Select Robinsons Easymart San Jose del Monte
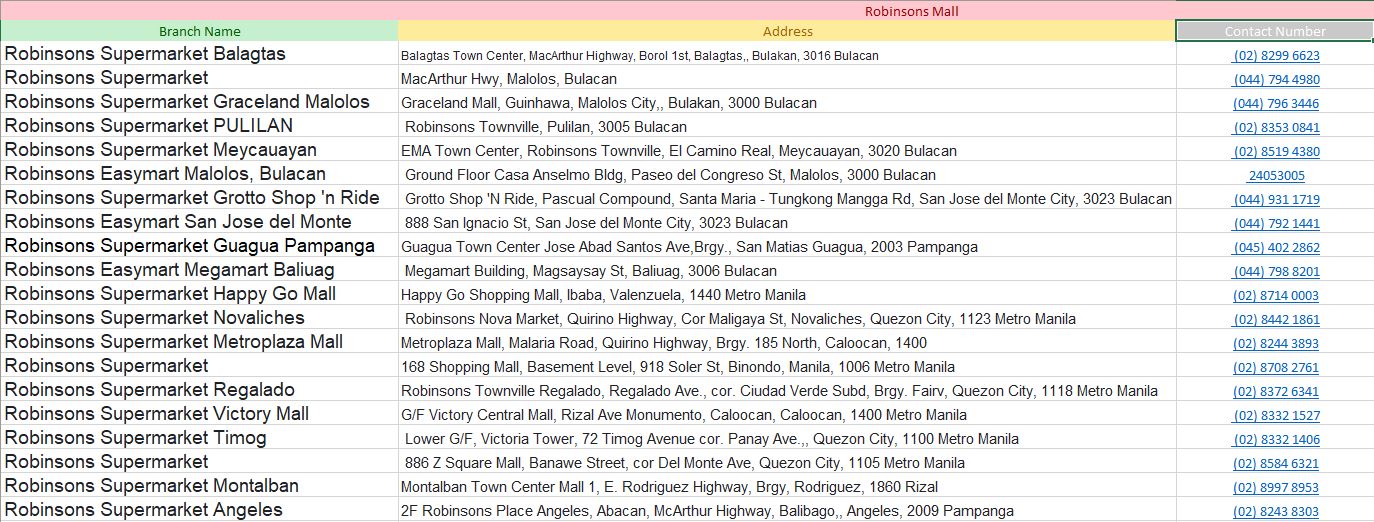1374x522 pixels. pyautogui.click(x=199, y=222)
